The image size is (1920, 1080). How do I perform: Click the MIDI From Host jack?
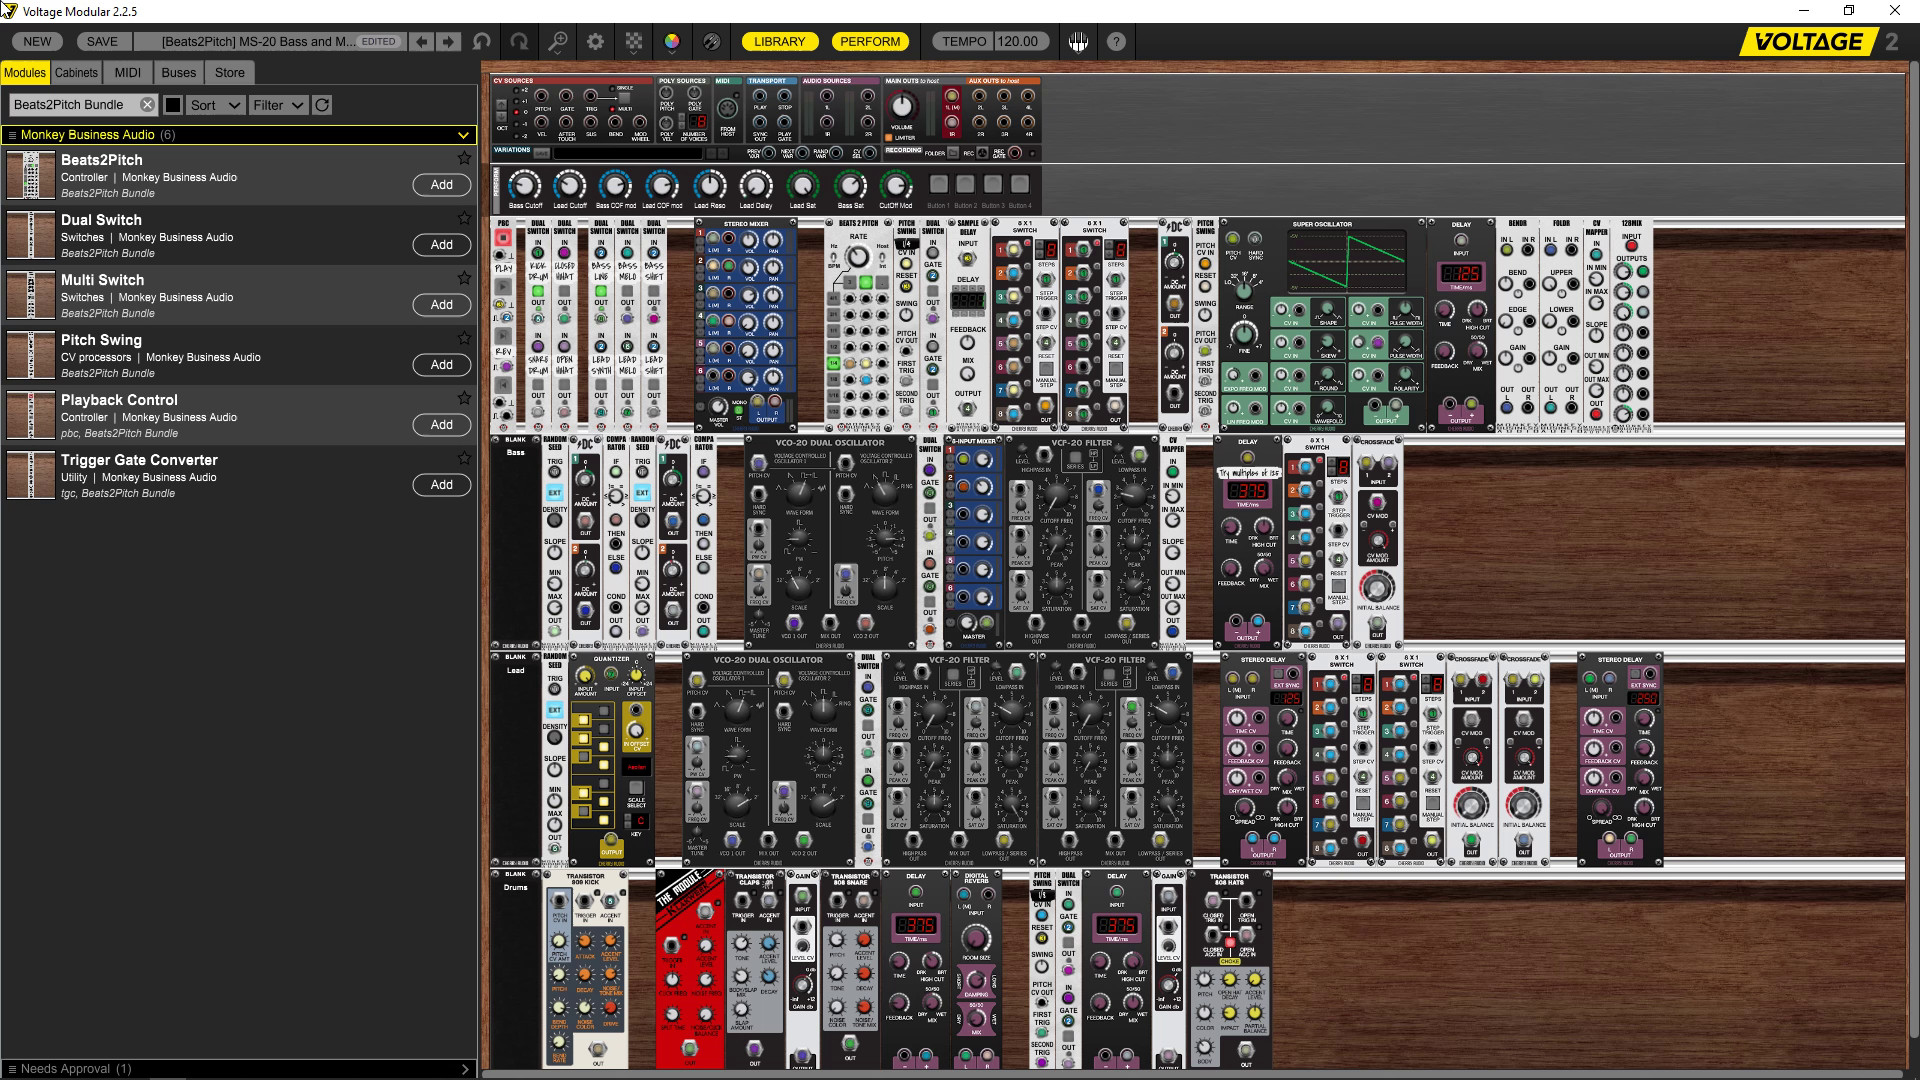coord(728,108)
